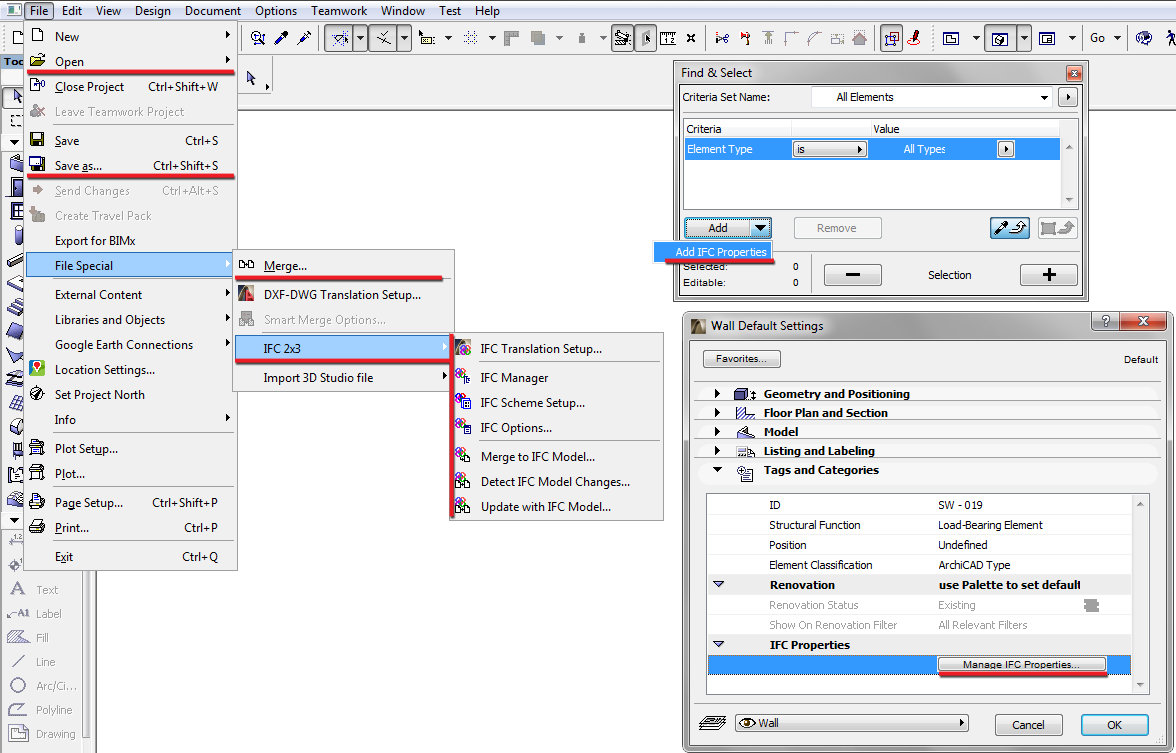Image resolution: width=1176 pixels, height=753 pixels.
Task: Expand the Listing and Labeling panel
Action: [717, 451]
